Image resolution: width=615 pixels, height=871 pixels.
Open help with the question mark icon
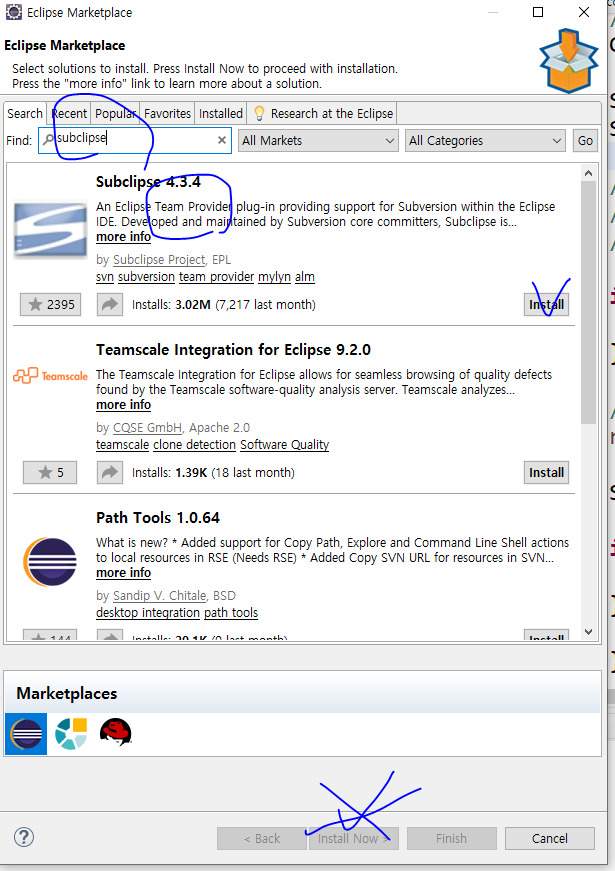click(x=24, y=837)
